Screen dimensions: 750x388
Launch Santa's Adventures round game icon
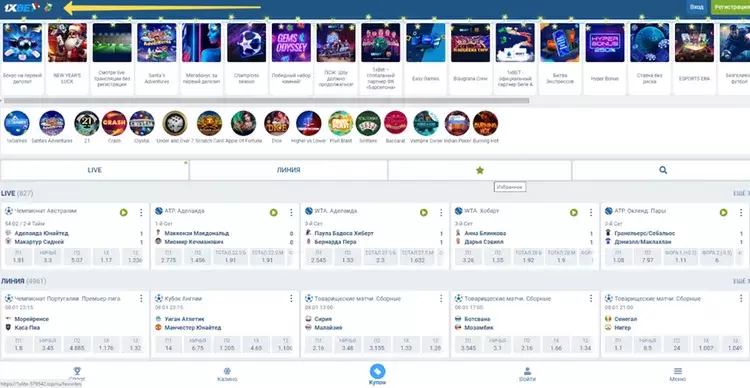pos(52,123)
